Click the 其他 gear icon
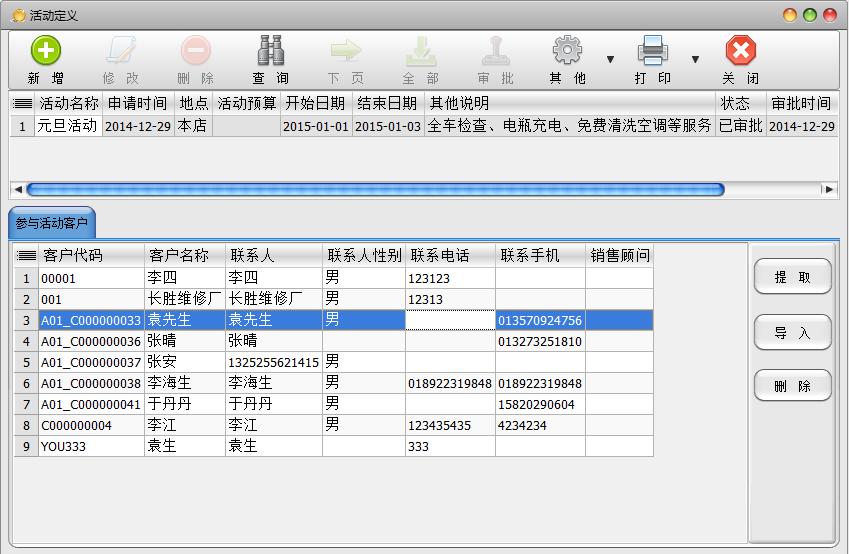849x554 pixels. [567, 51]
